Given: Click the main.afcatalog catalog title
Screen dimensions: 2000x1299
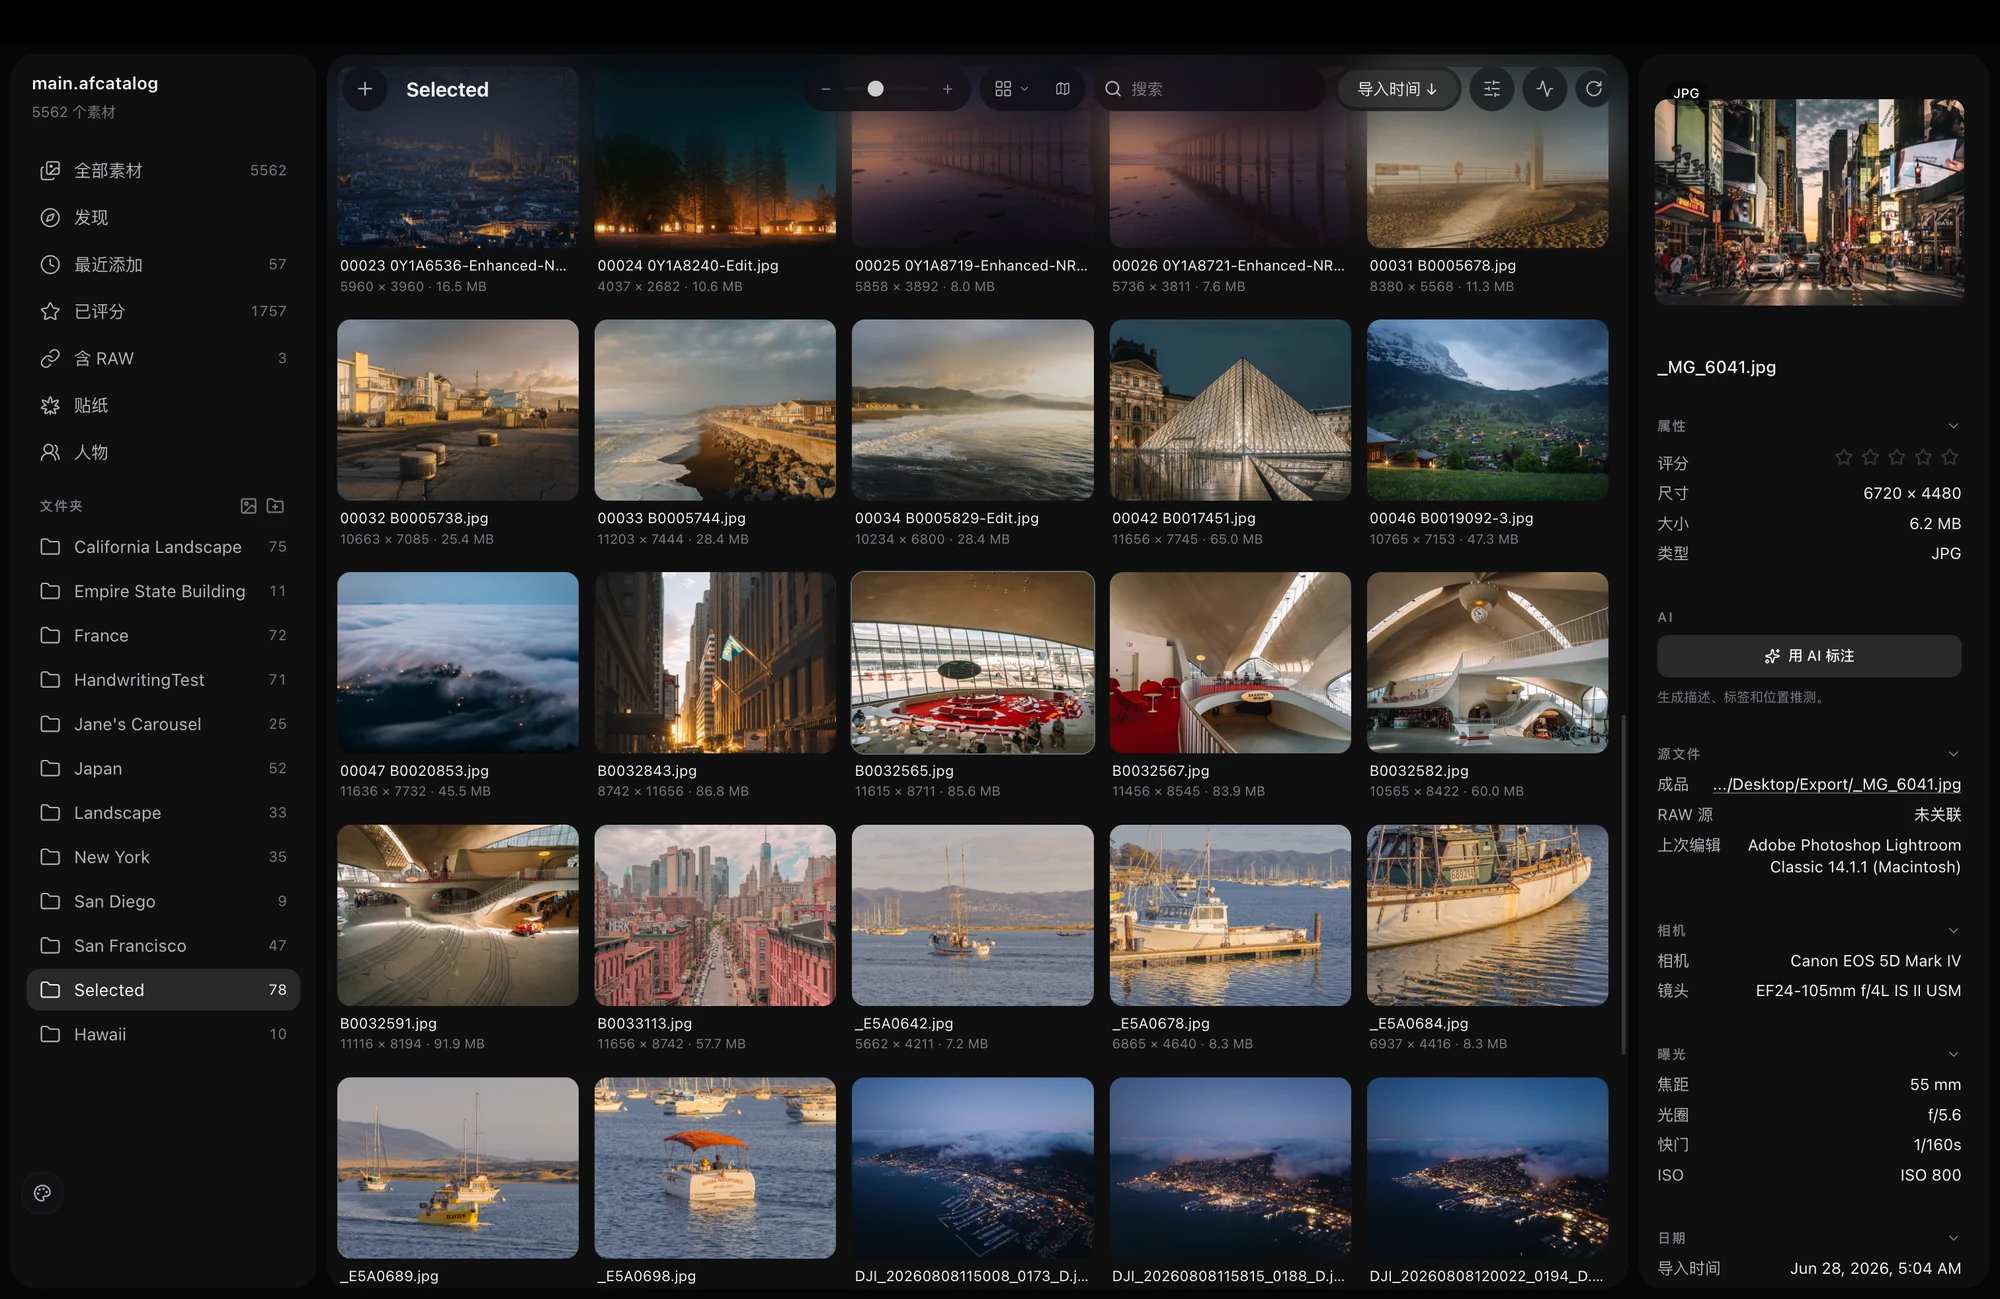Looking at the screenshot, I should pyautogui.click(x=95, y=83).
